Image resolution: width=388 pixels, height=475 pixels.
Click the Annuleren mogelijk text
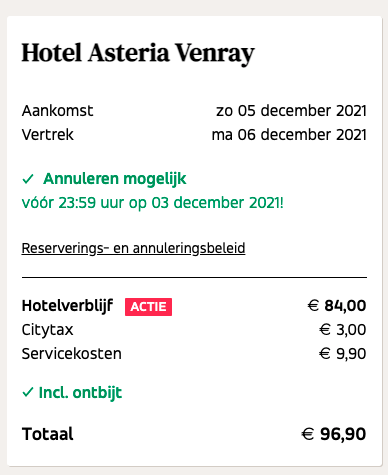click(x=115, y=179)
